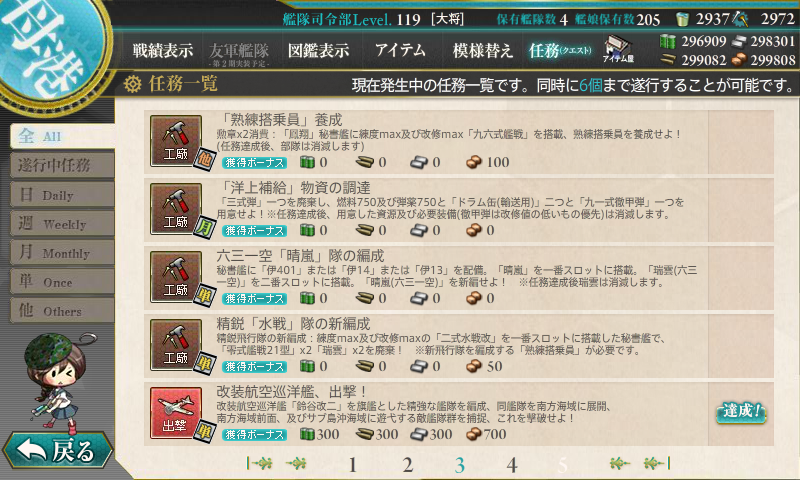This screenshot has height=480, width=800.
Task: Jump to quest page 4
Action: pos(512,465)
